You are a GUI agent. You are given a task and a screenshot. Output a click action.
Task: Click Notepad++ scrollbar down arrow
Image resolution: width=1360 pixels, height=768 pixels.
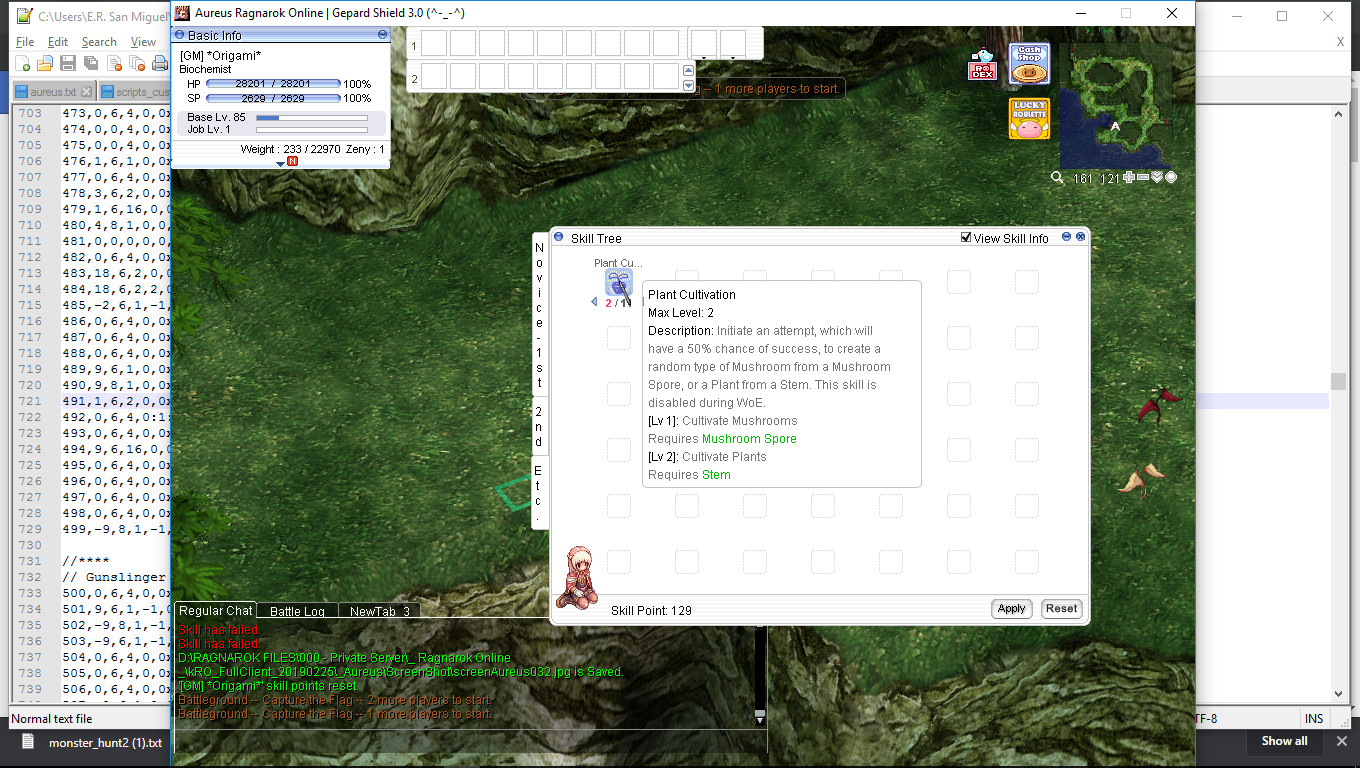point(1340,693)
